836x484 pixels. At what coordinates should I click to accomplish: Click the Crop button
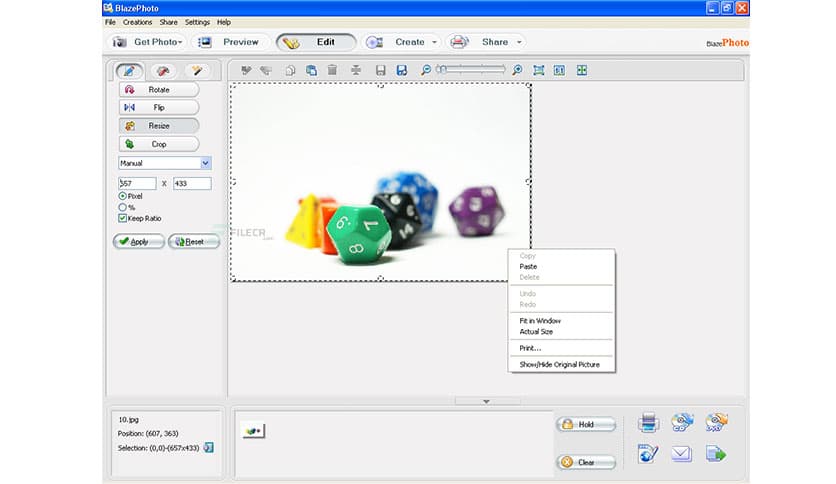[x=159, y=144]
